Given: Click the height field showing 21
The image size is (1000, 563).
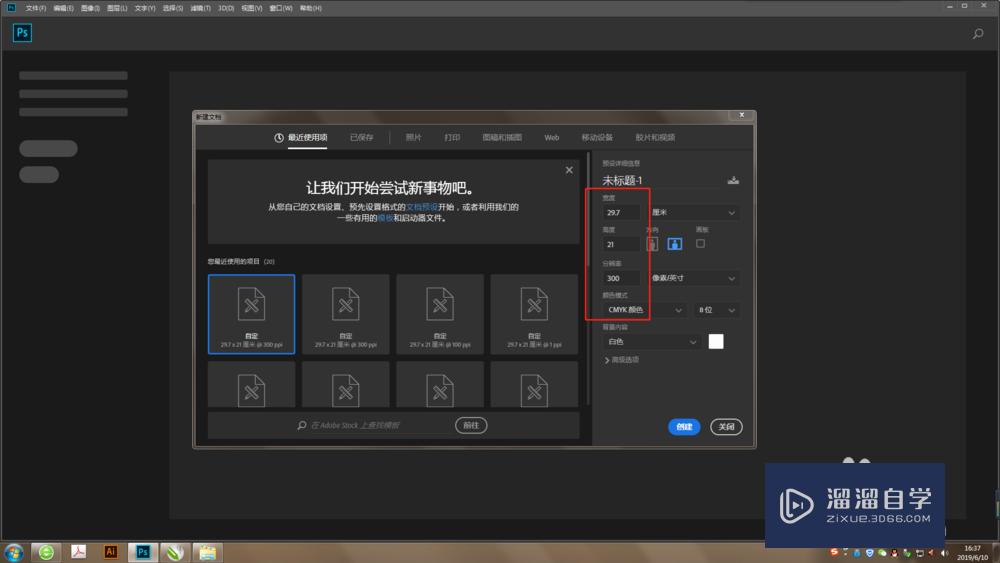Looking at the screenshot, I should click(x=621, y=244).
